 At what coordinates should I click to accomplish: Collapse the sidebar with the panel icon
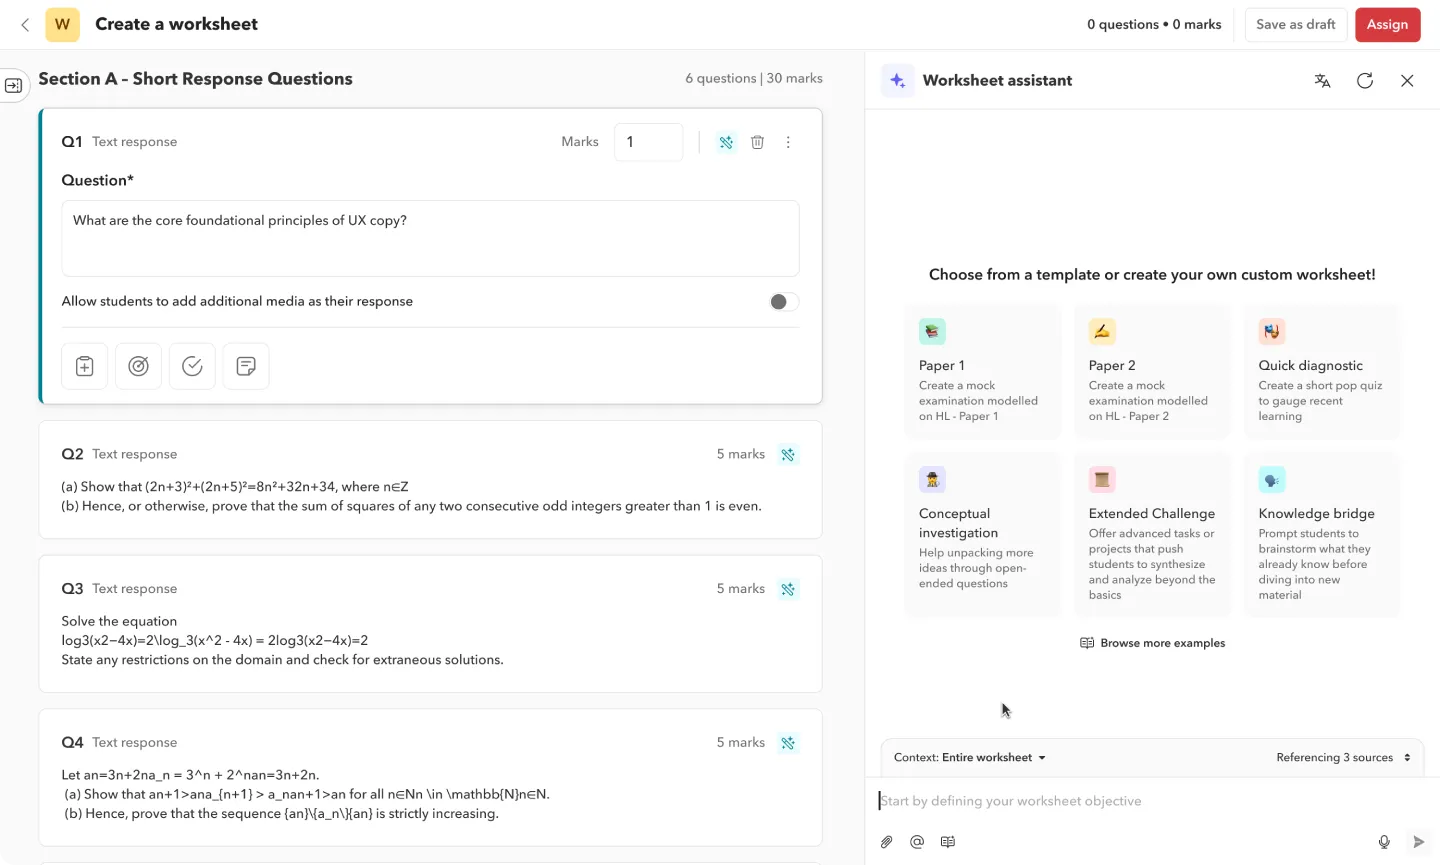pos(14,85)
